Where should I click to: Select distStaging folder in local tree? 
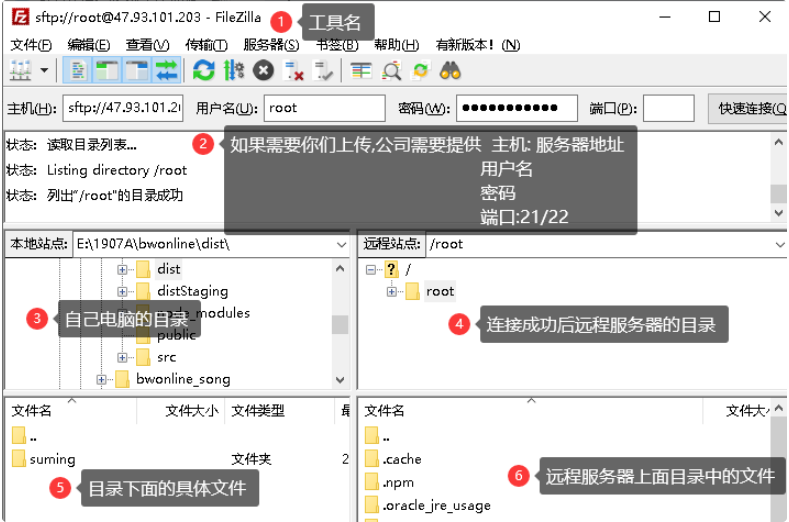tap(193, 291)
